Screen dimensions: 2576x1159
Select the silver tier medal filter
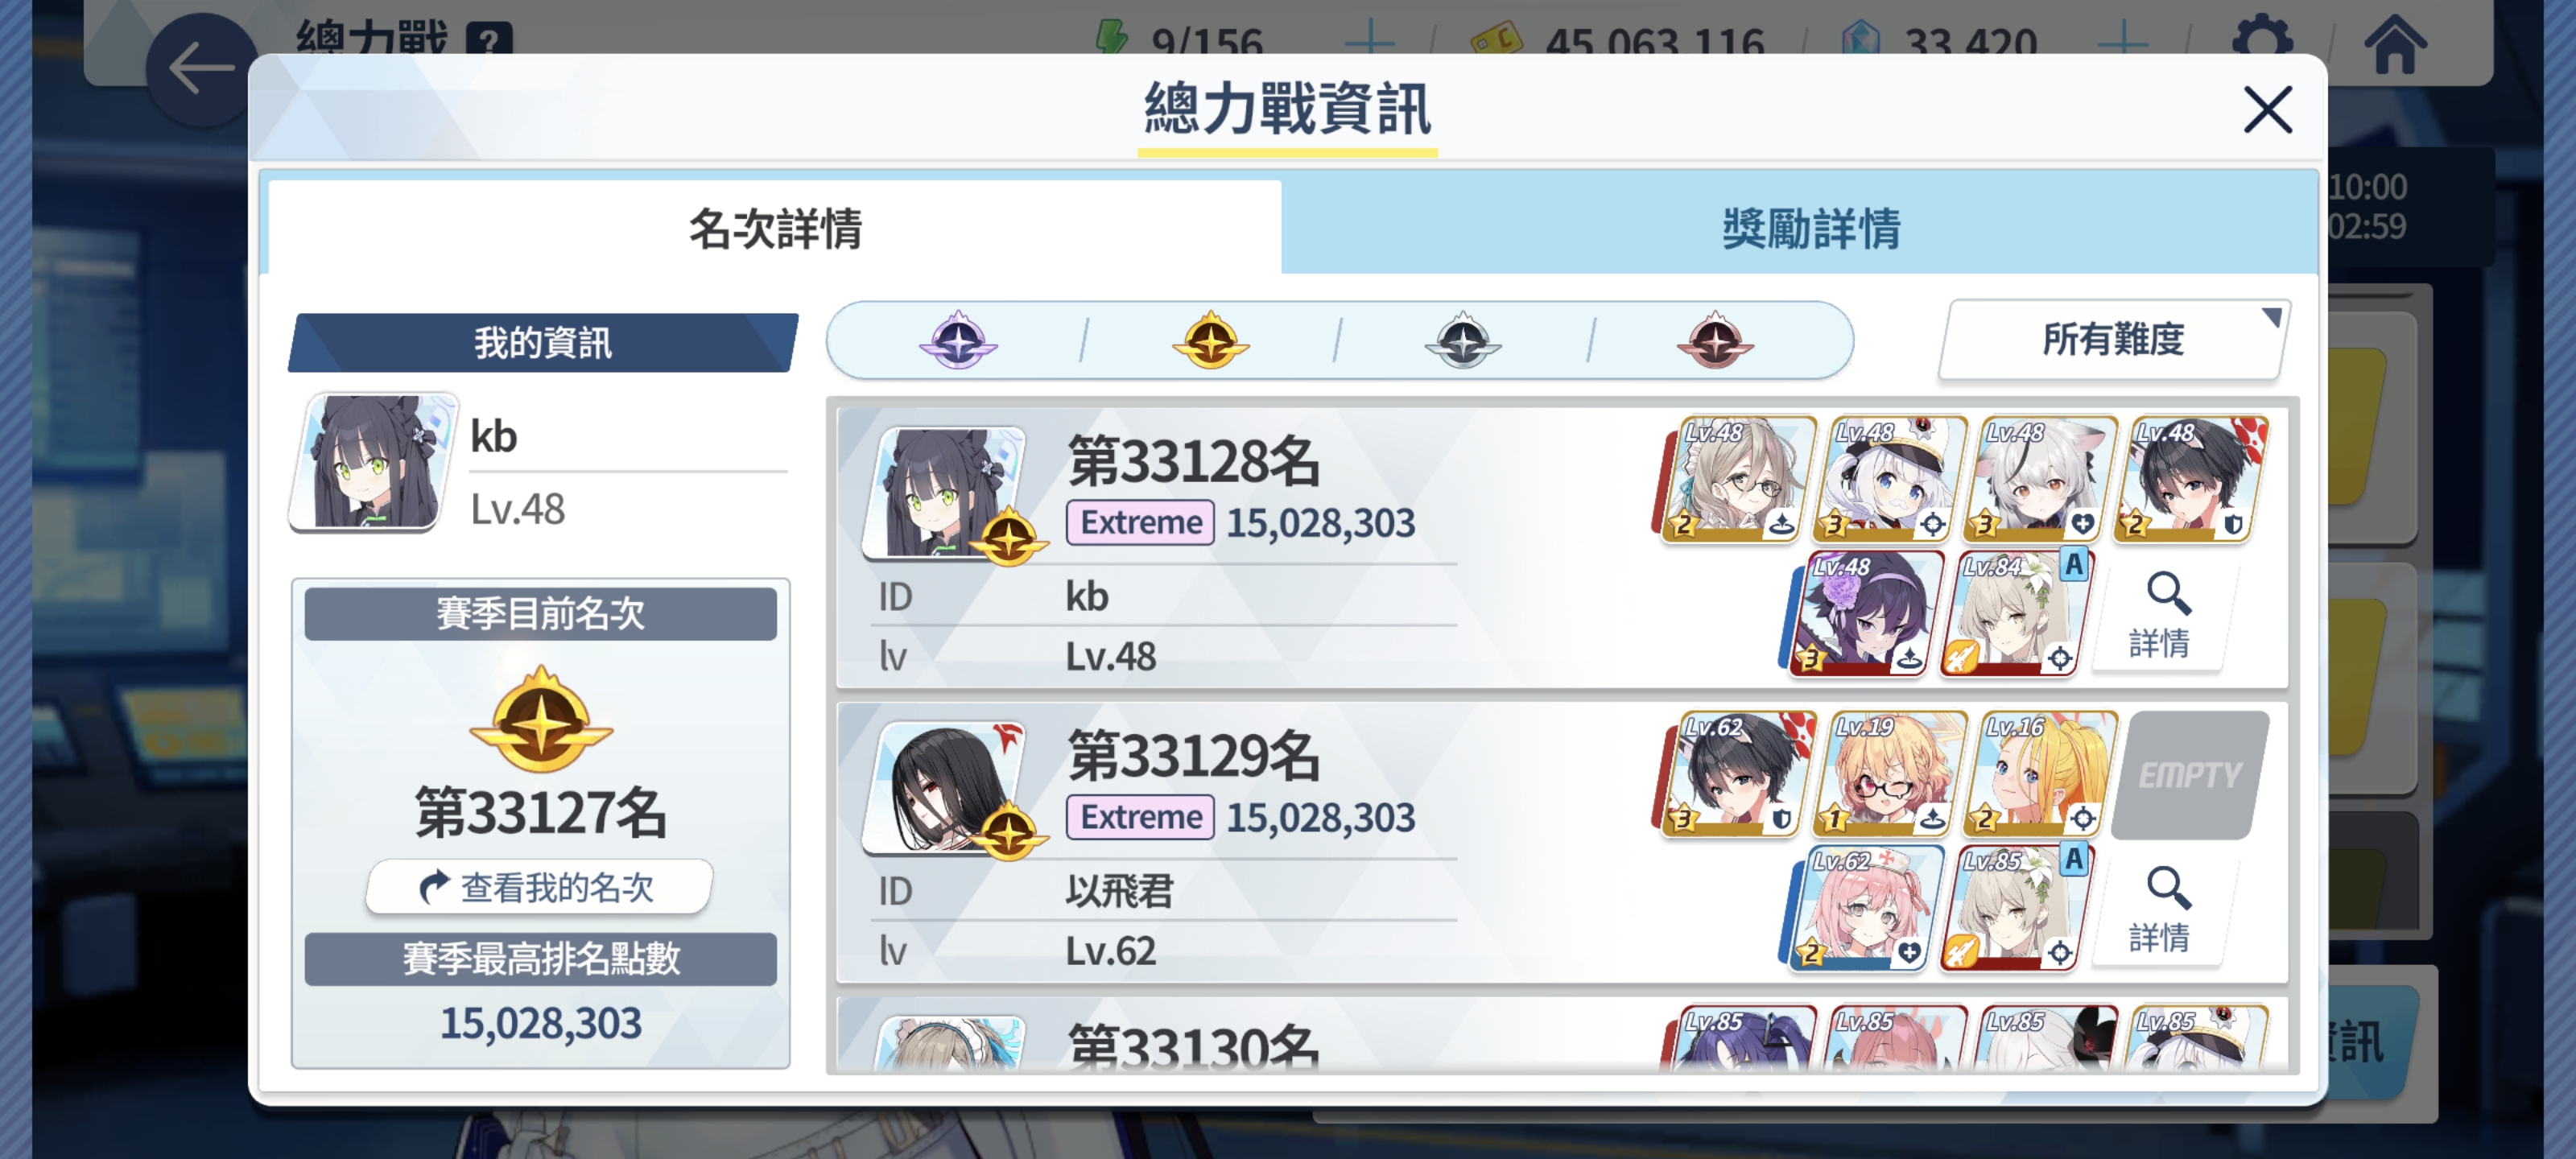tap(1462, 340)
